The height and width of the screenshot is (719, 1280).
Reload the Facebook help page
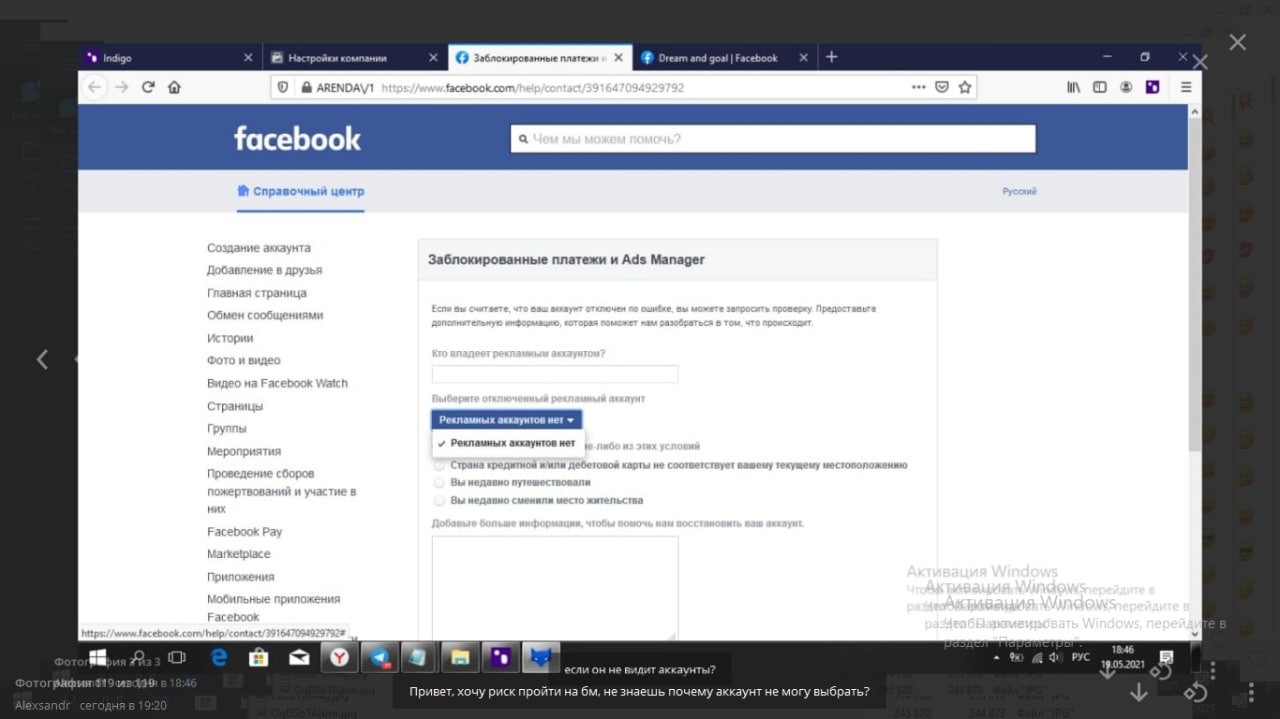tap(148, 87)
